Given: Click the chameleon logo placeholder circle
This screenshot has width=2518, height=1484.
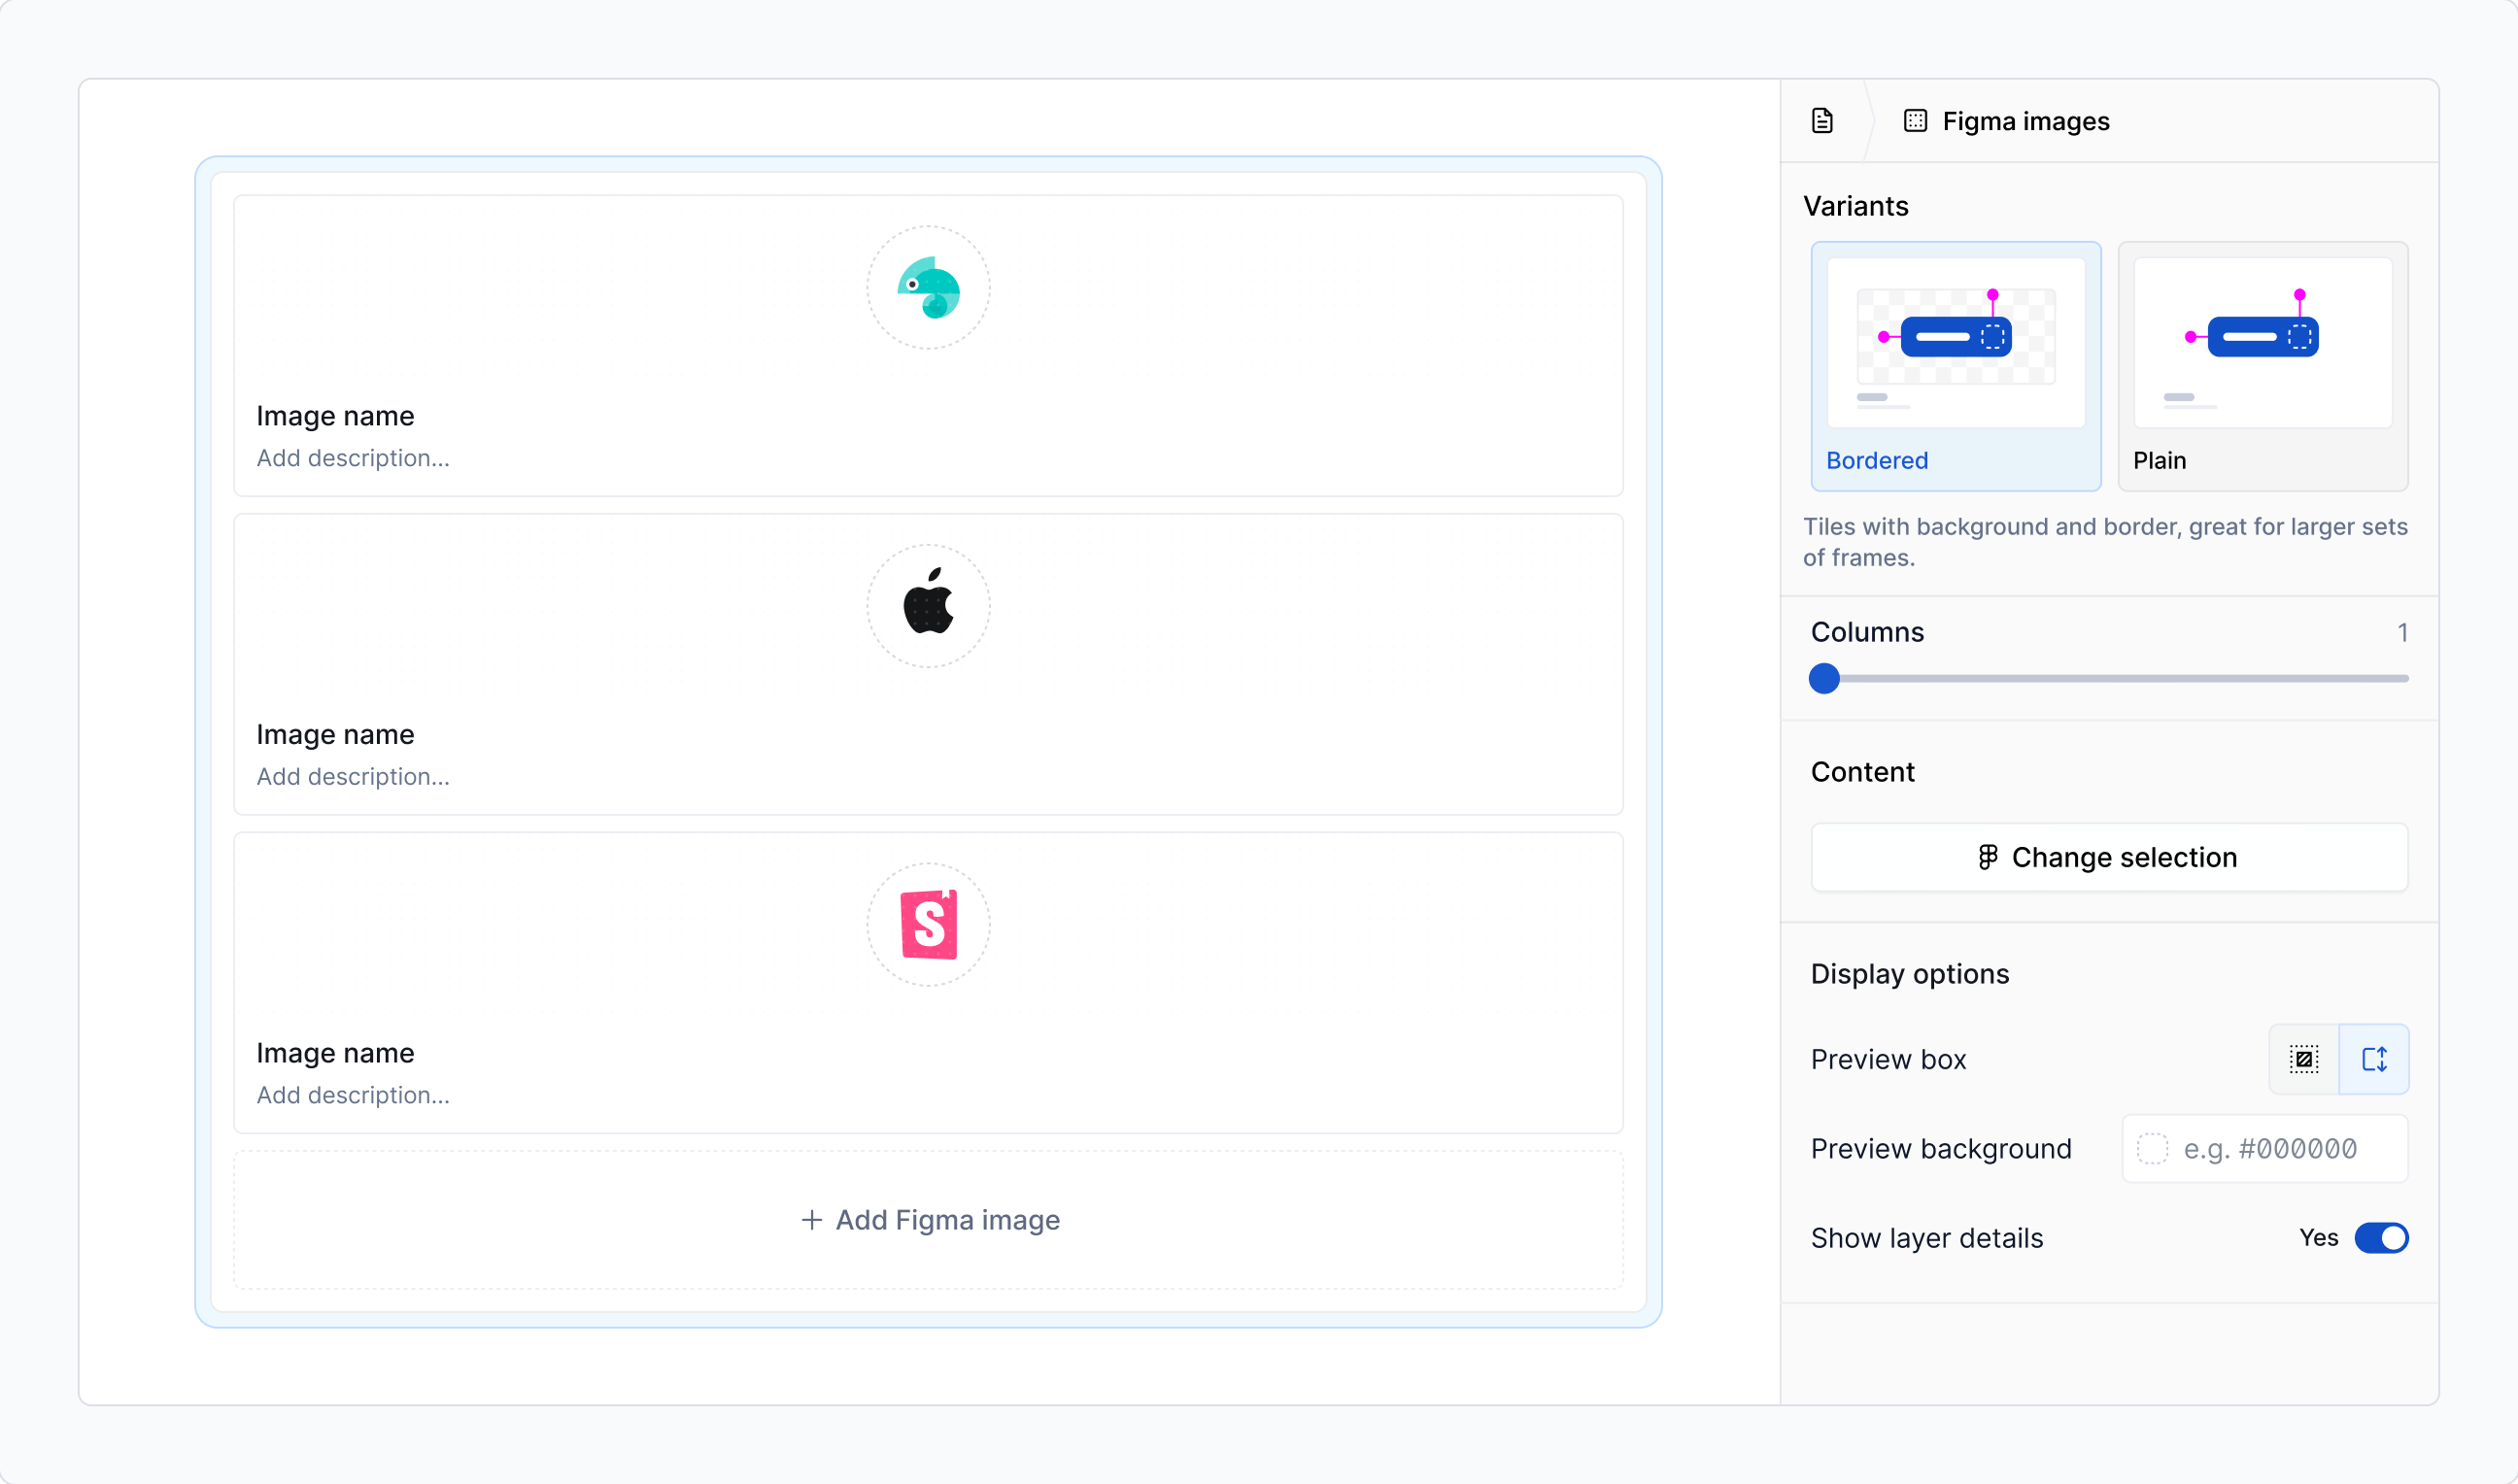Looking at the screenshot, I should point(927,288).
